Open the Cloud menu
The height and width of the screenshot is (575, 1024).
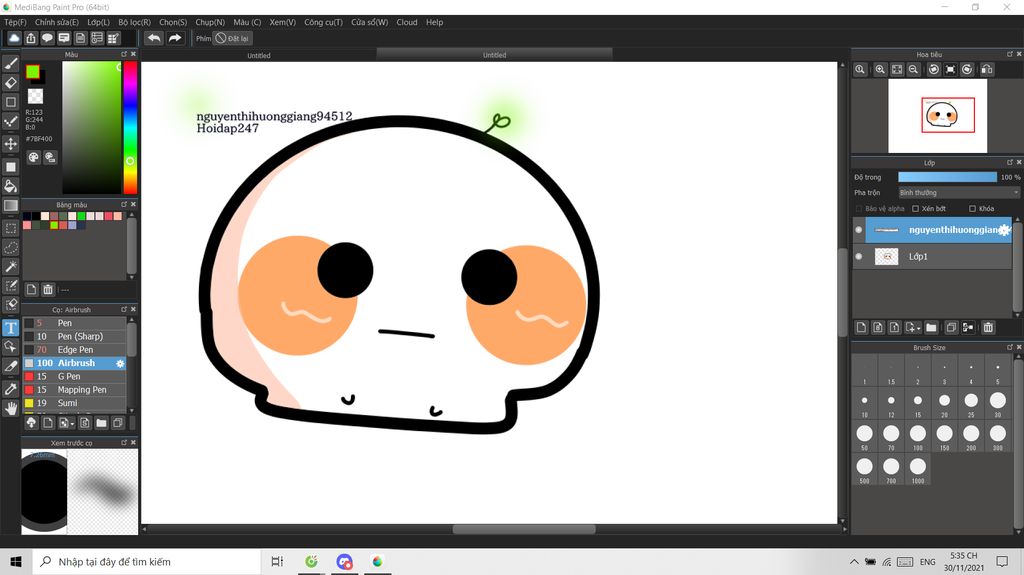click(407, 22)
